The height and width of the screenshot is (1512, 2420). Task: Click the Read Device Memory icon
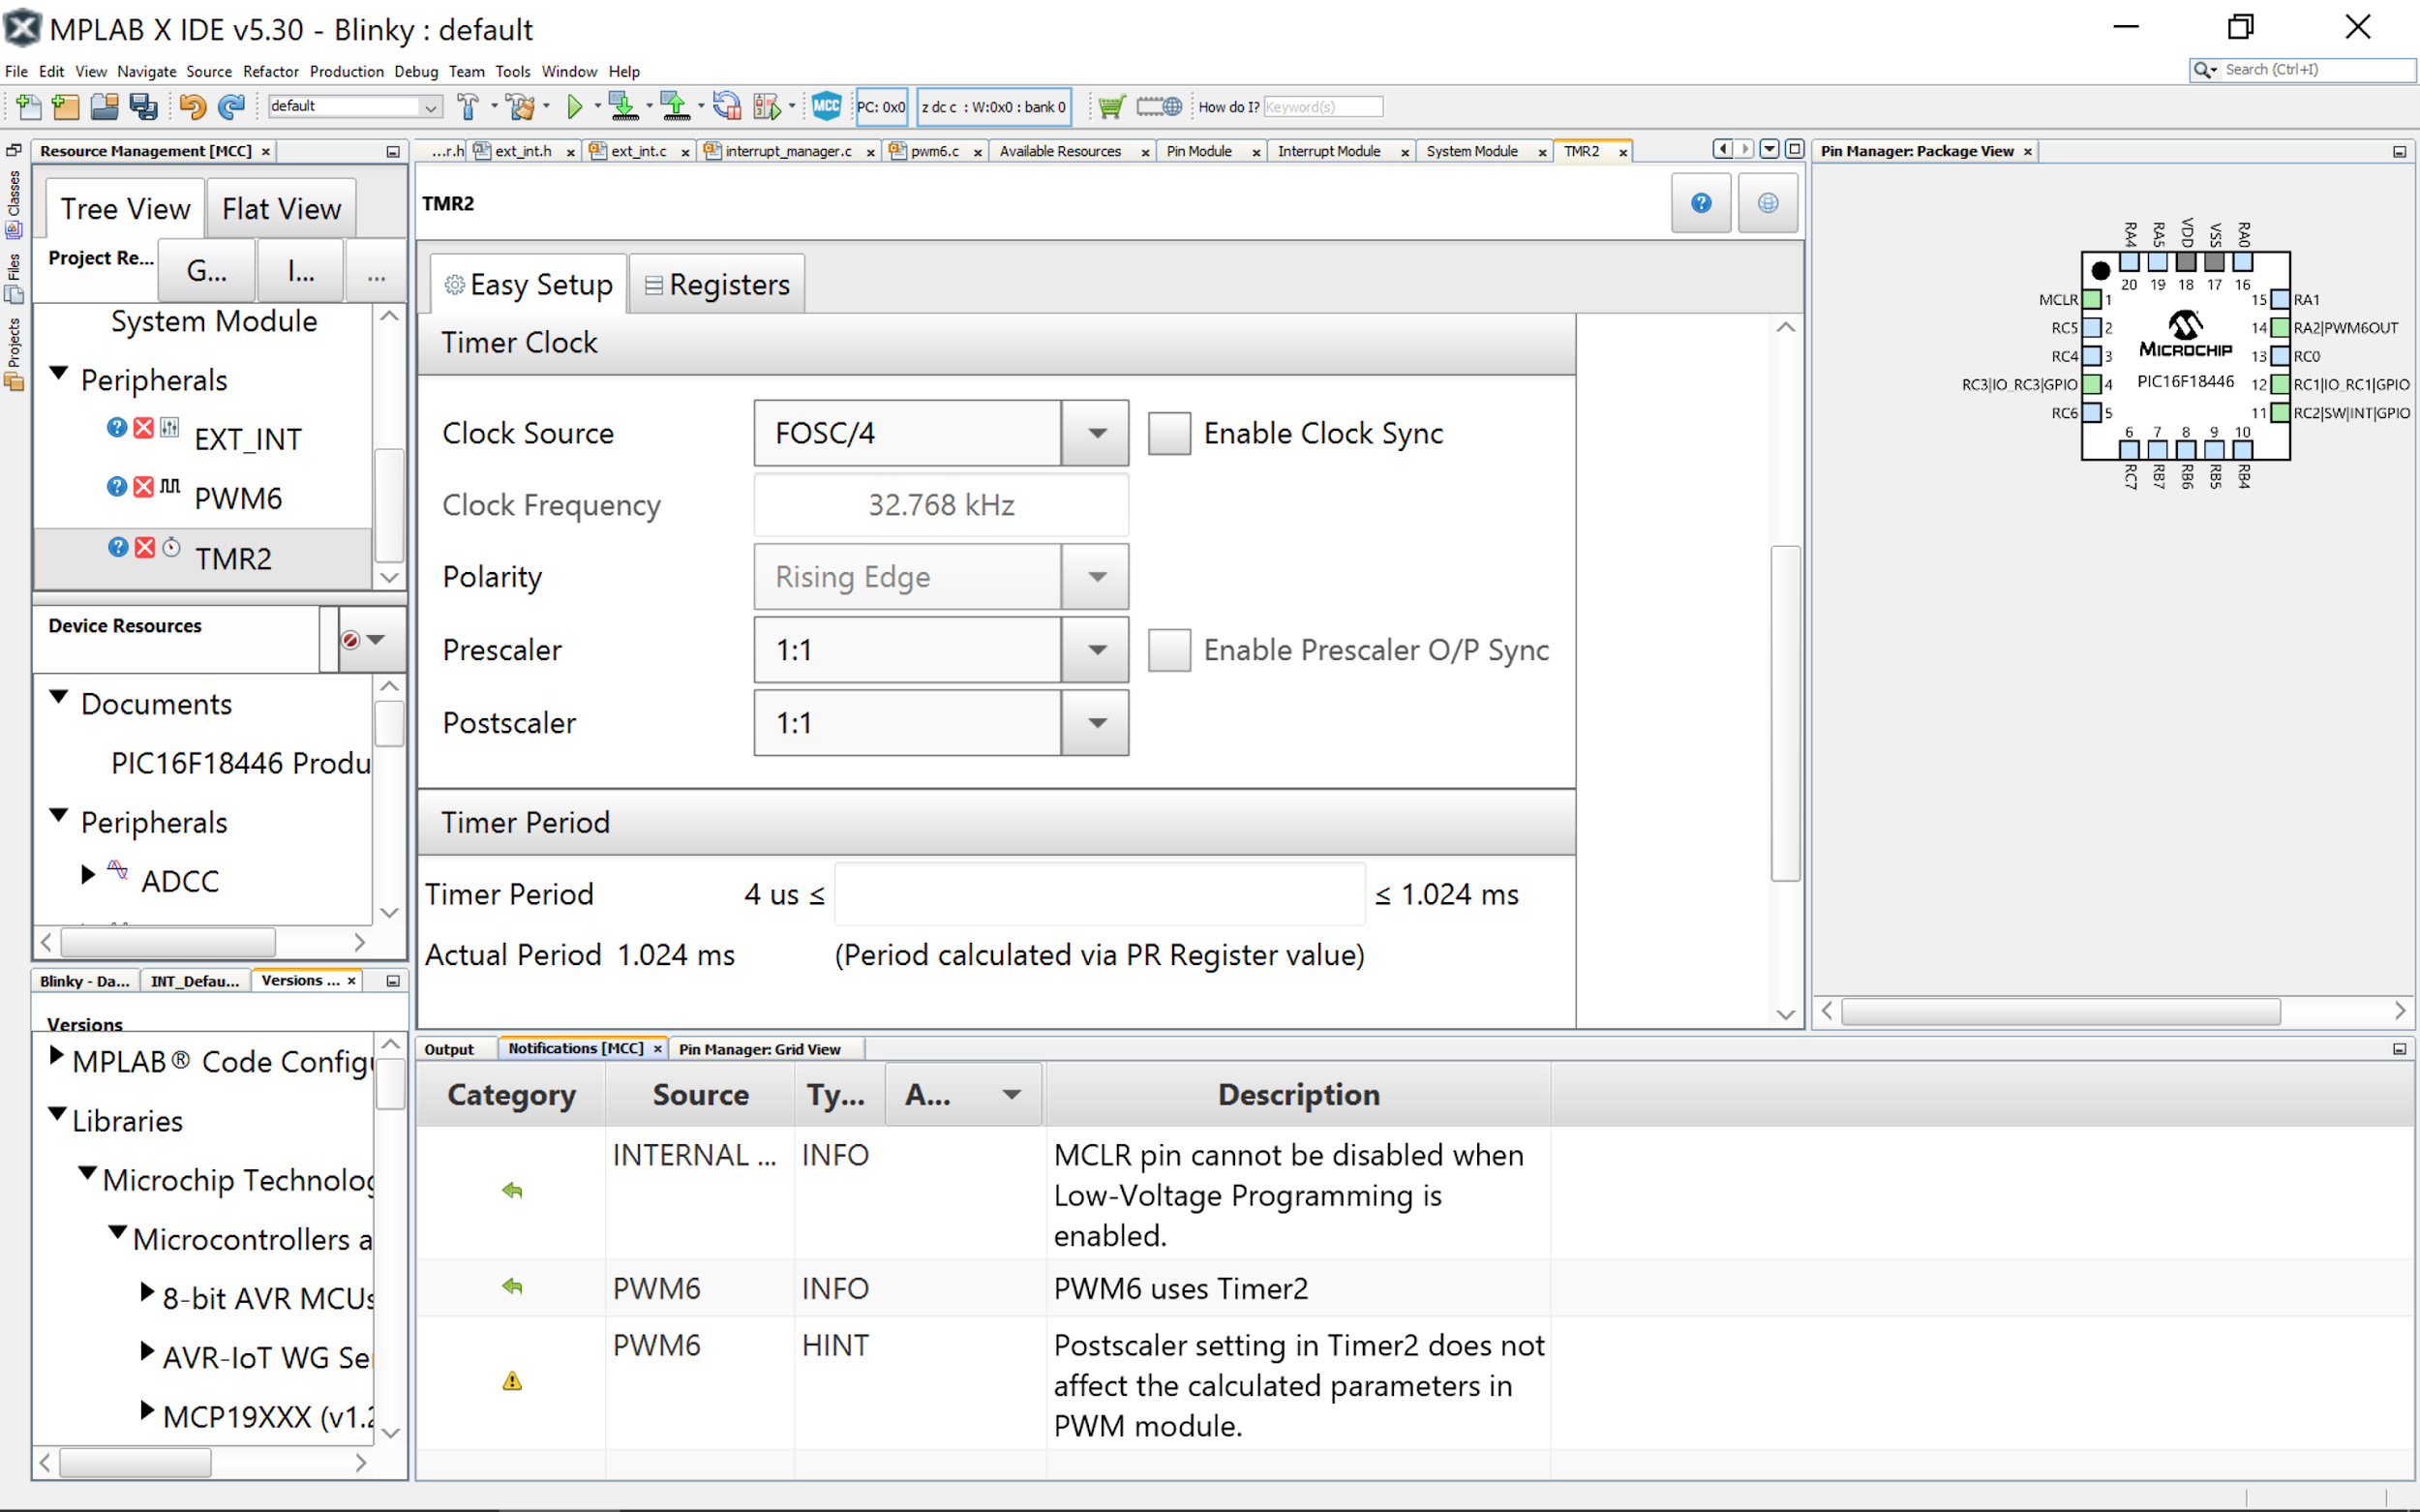point(676,106)
